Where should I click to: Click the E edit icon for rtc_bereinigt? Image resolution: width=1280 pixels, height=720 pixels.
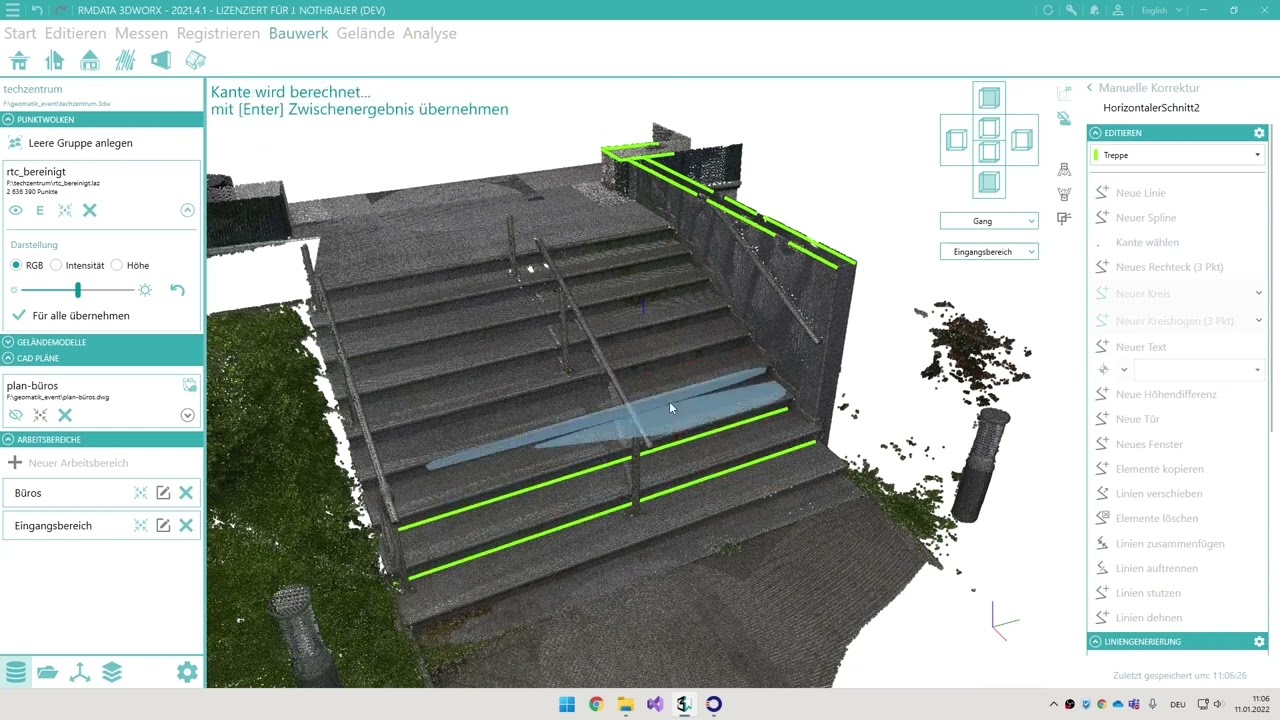click(x=40, y=210)
